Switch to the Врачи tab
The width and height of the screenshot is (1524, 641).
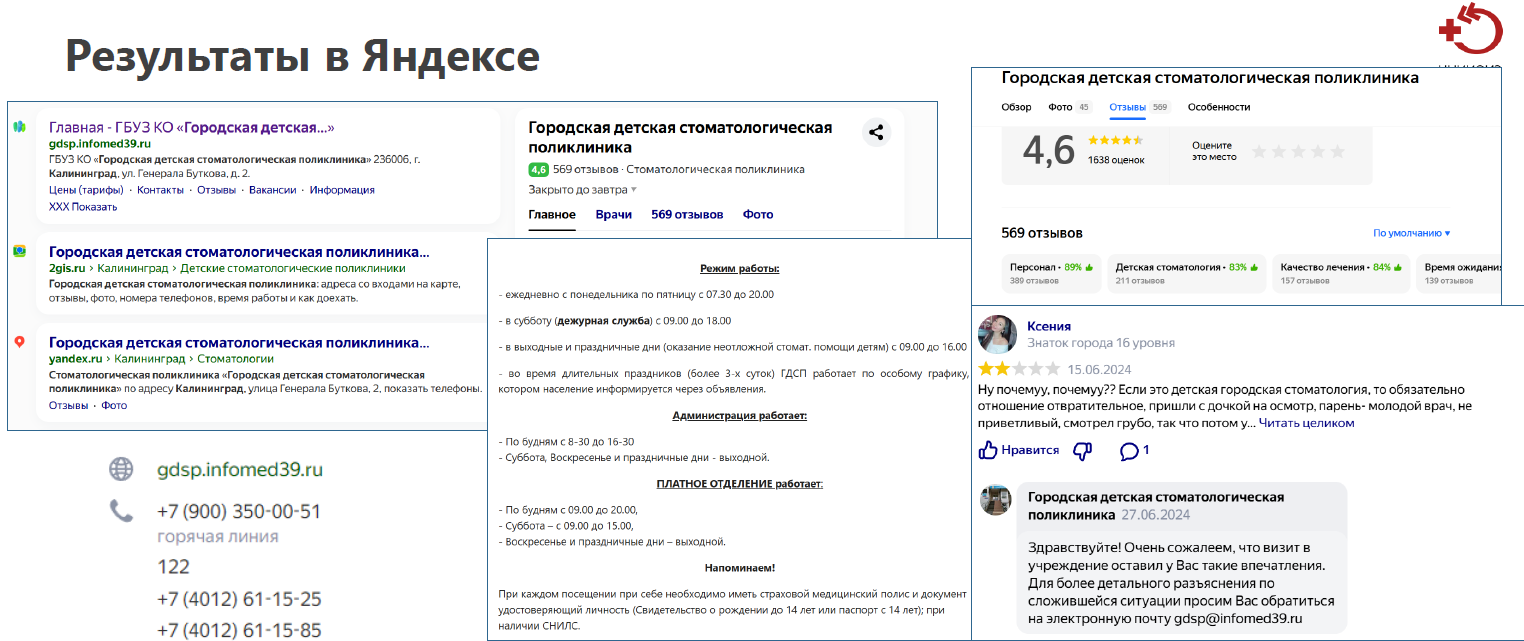[x=613, y=214]
